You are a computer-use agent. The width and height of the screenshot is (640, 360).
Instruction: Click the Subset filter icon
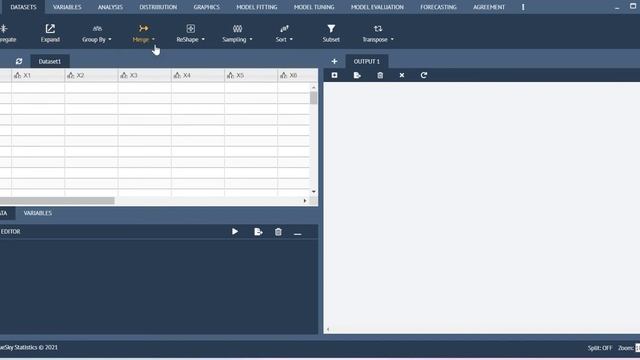click(x=331, y=29)
